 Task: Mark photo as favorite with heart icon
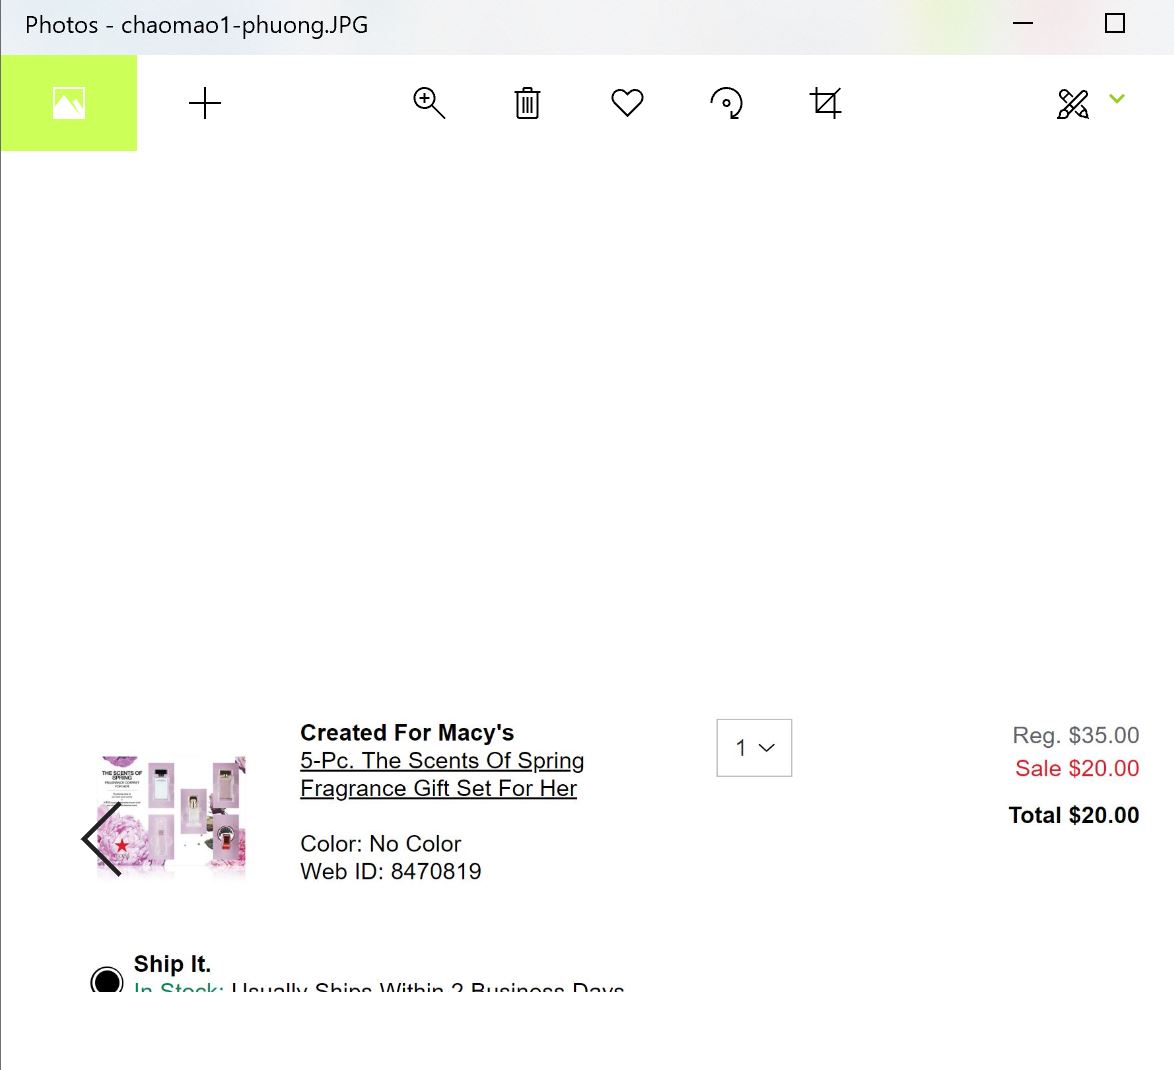click(x=627, y=103)
